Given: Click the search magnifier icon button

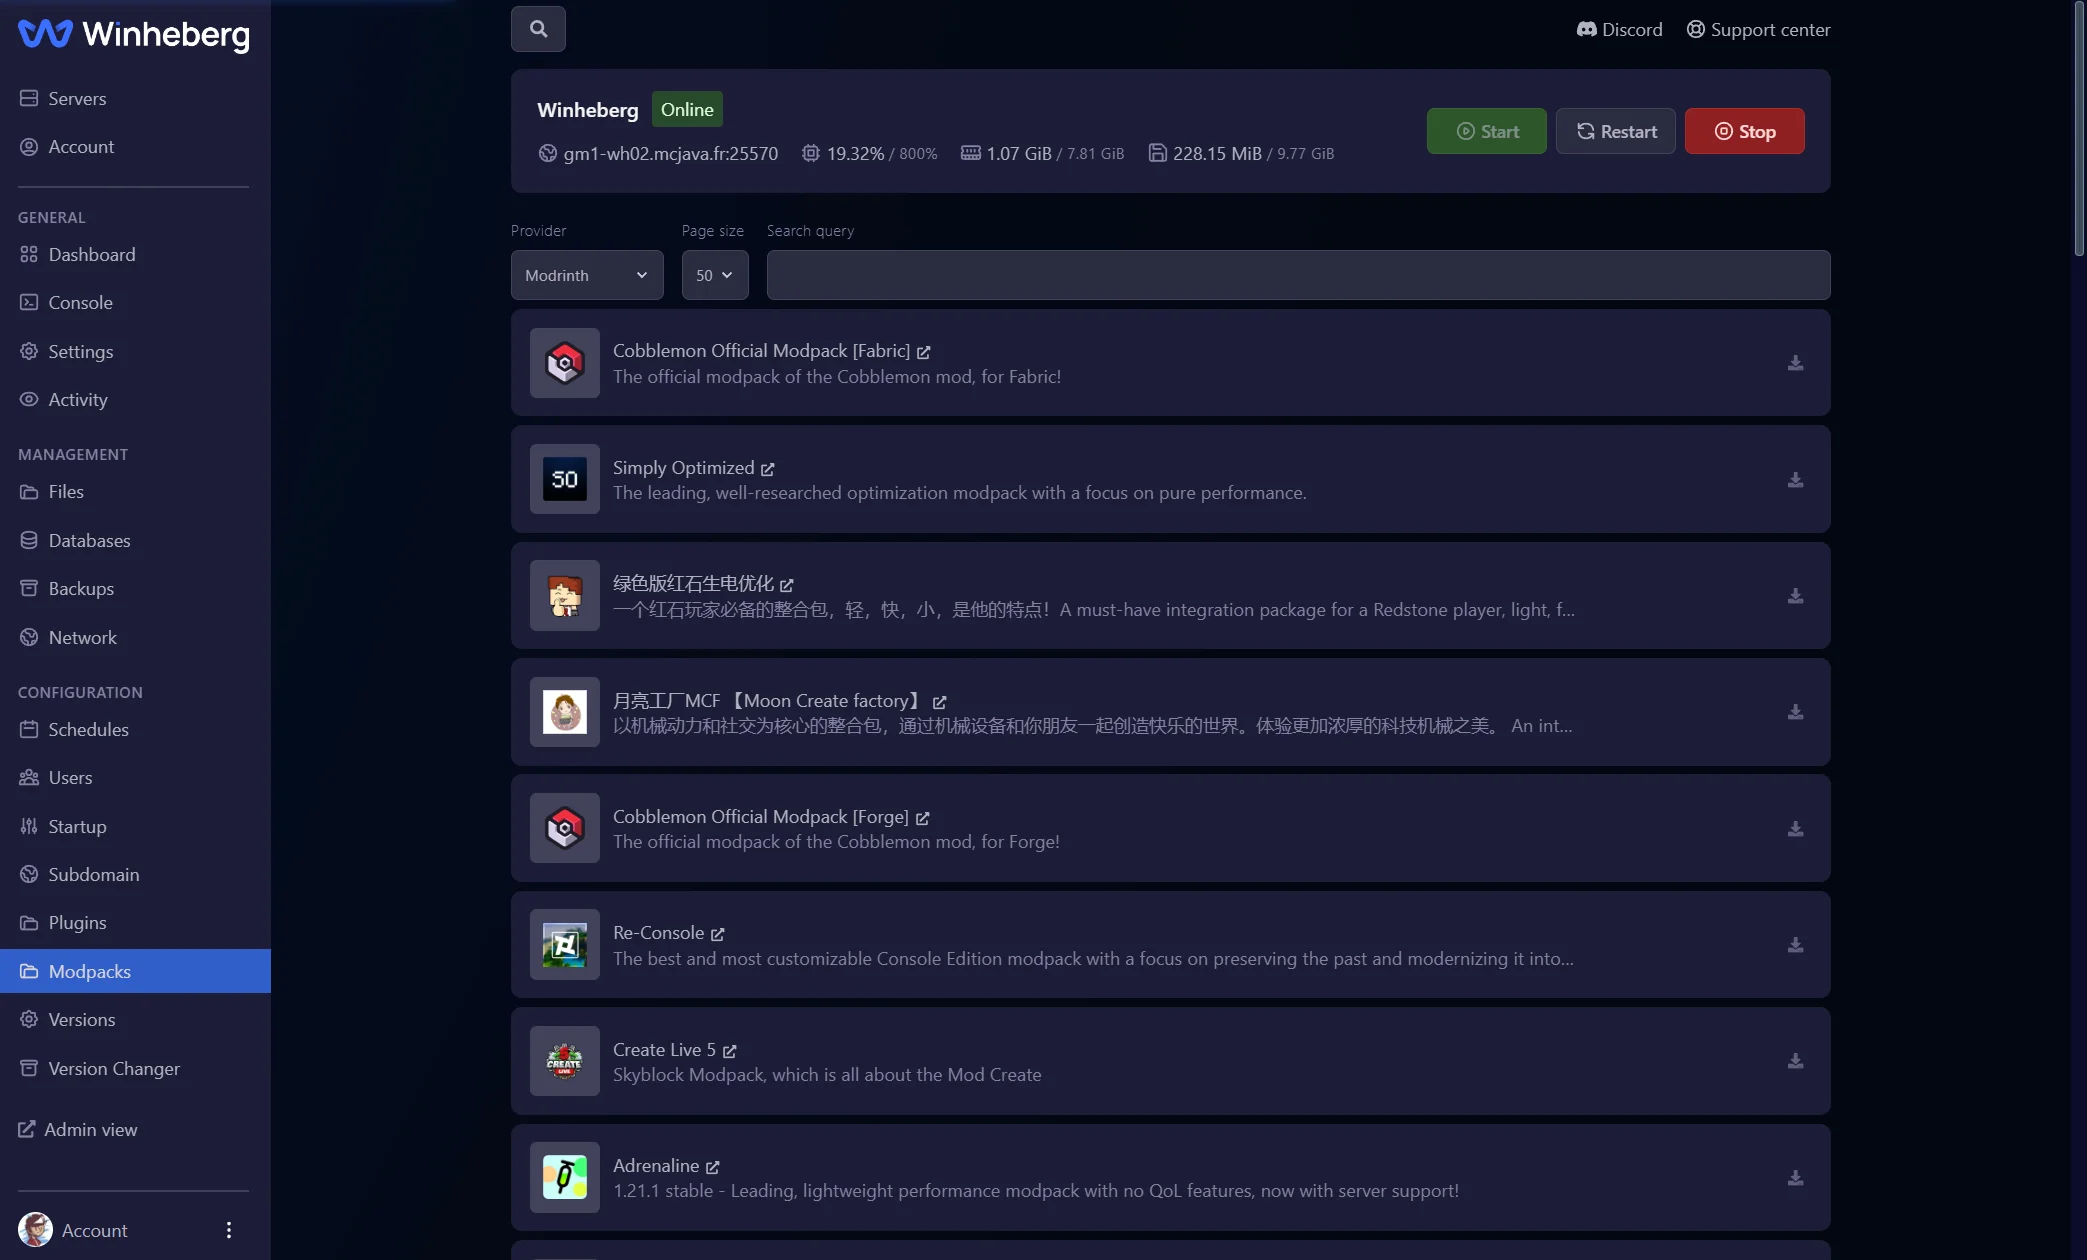Looking at the screenshot, I should tap(538, 29).
